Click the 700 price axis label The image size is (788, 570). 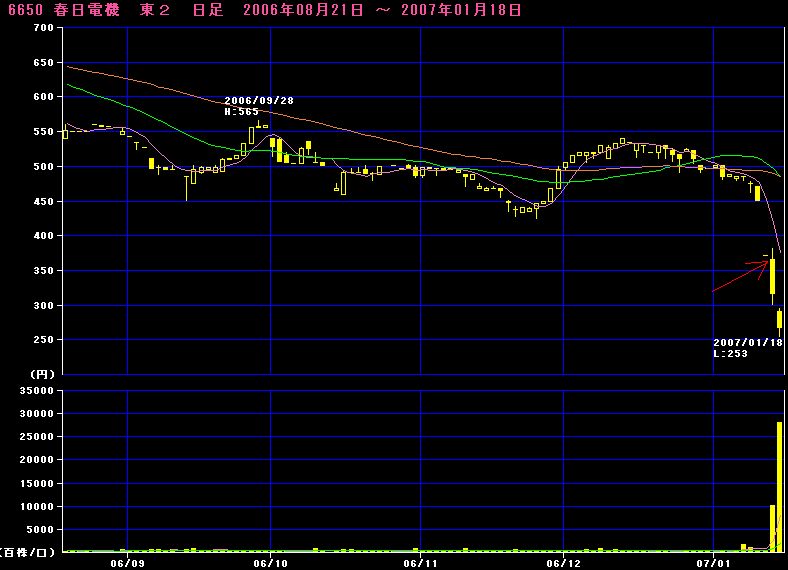44,28
